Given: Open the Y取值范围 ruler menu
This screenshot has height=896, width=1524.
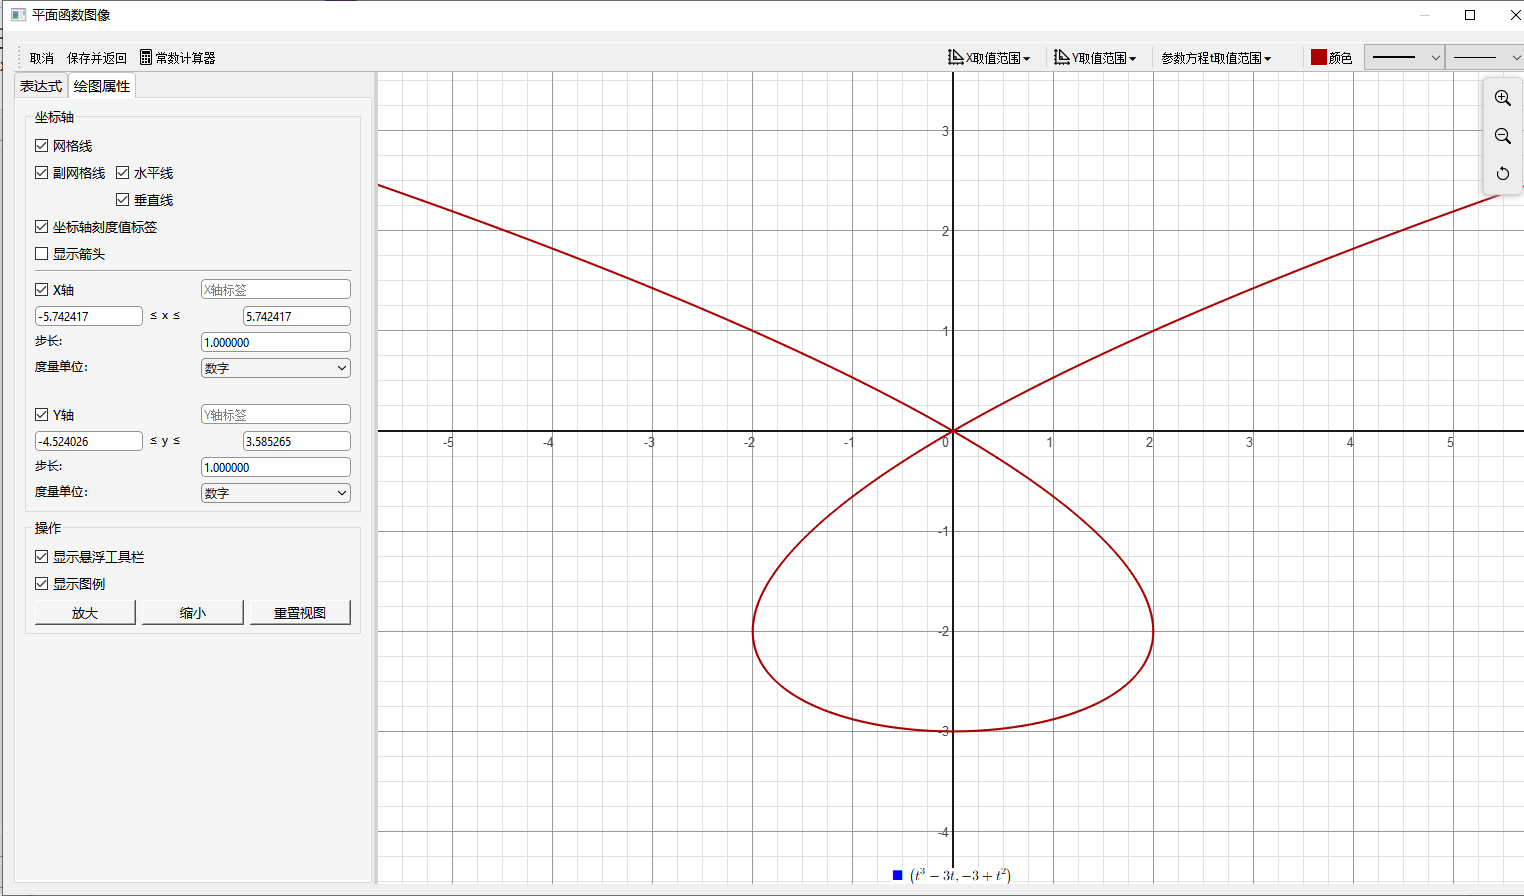Looking at the screenshot, I should [x=1095, y=58].
